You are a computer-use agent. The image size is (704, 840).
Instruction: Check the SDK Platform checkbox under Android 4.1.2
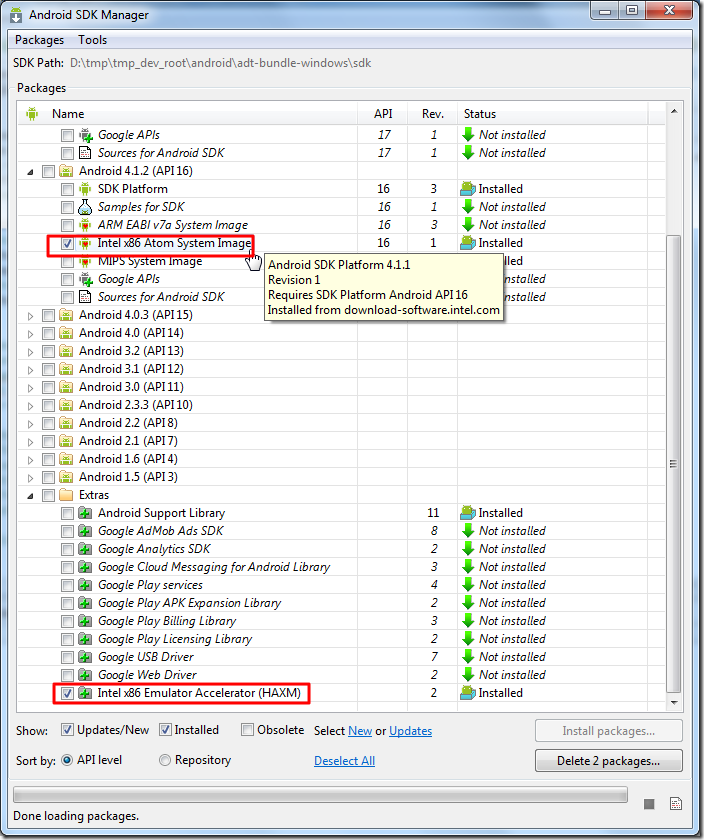tap(67, 189)
